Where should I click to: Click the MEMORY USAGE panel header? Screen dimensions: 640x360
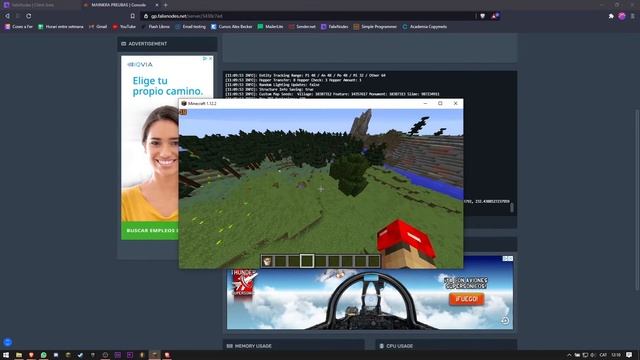293,346
